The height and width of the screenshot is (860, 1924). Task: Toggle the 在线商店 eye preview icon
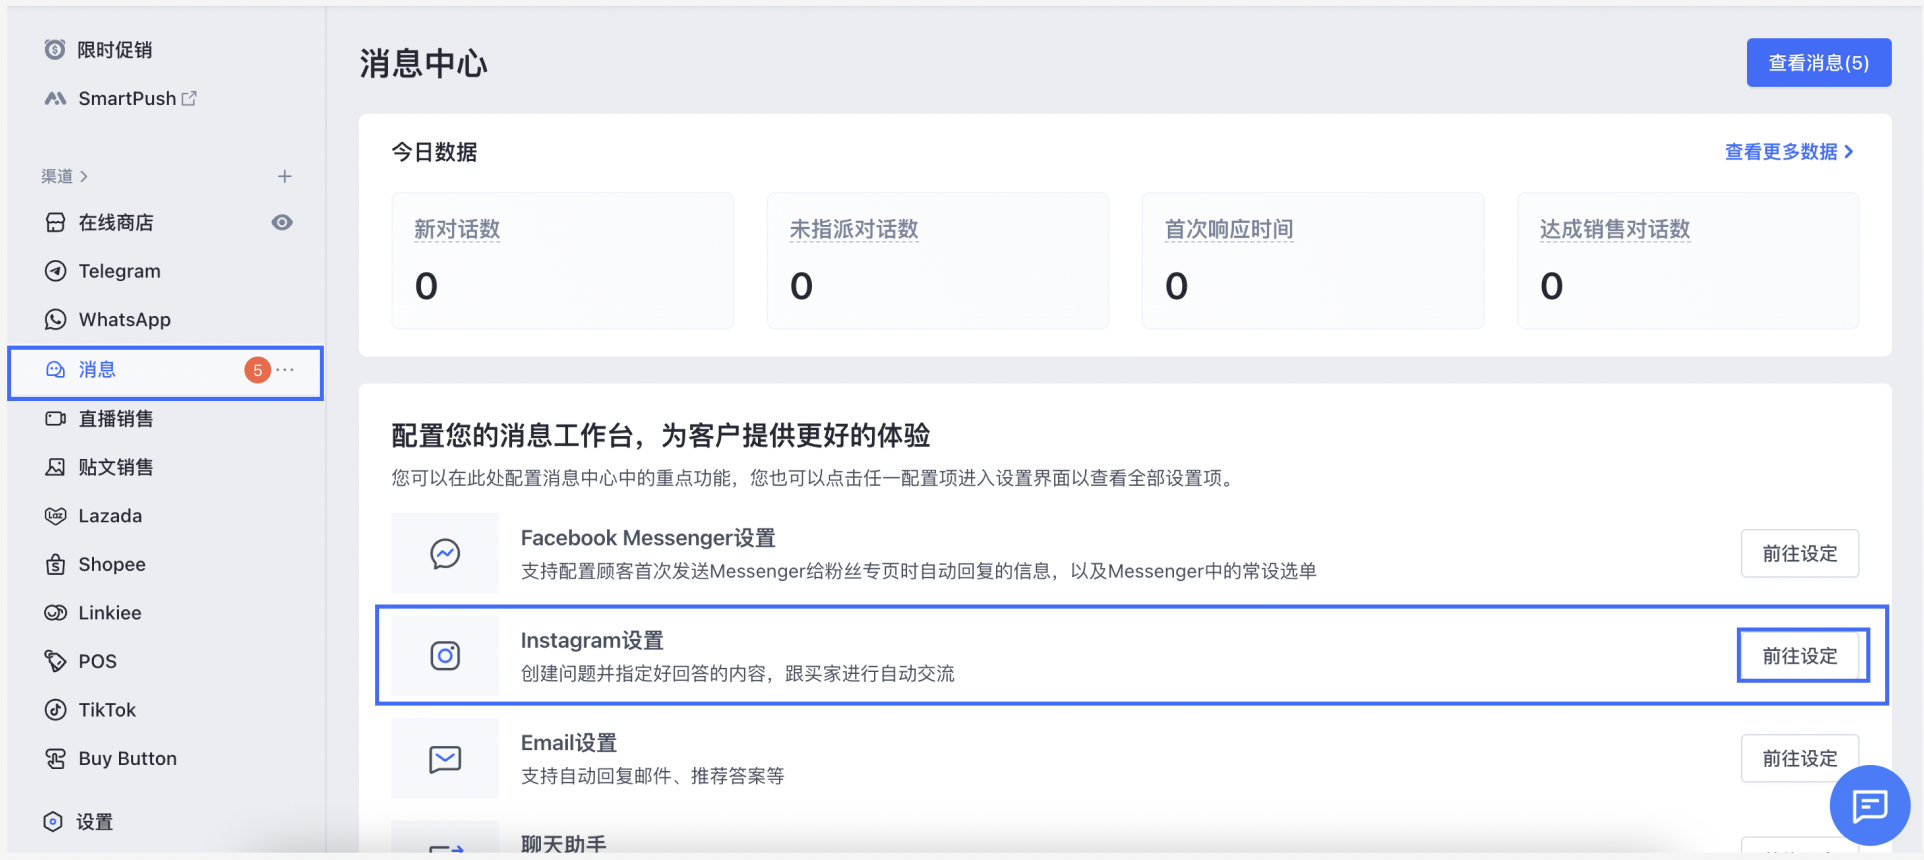click(x=282, y=222)
